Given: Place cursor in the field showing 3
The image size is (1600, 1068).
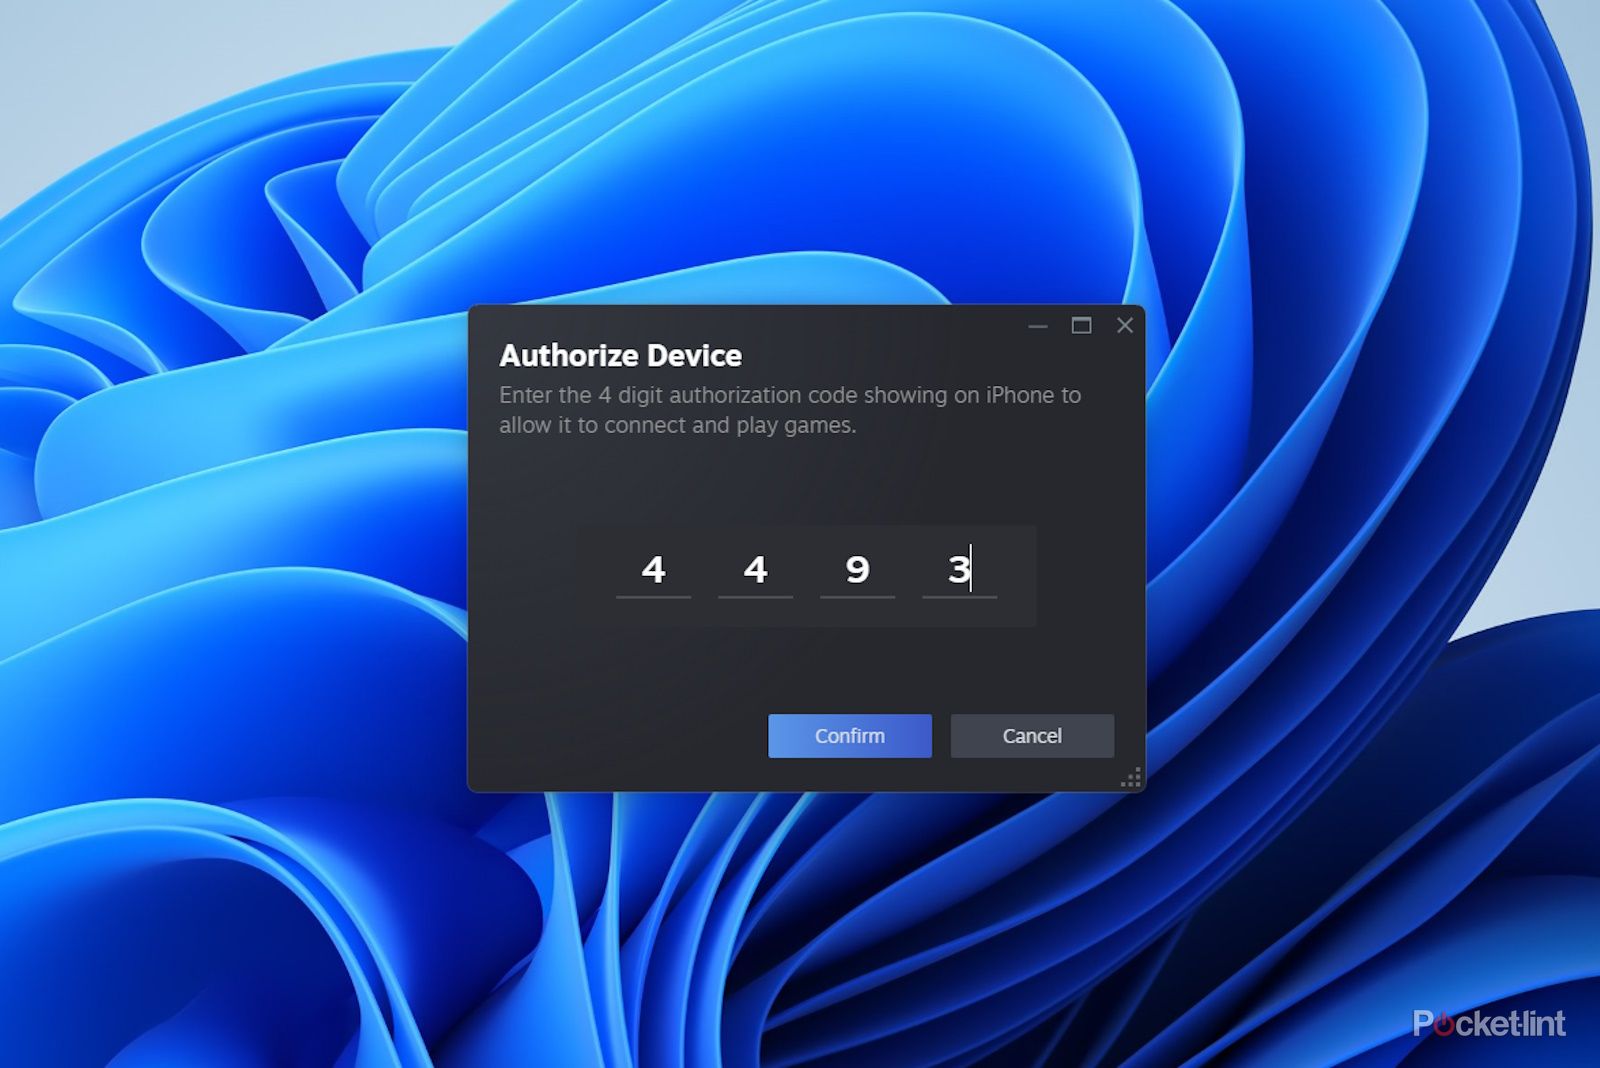Looking at the screenshot, I should 958,570.
